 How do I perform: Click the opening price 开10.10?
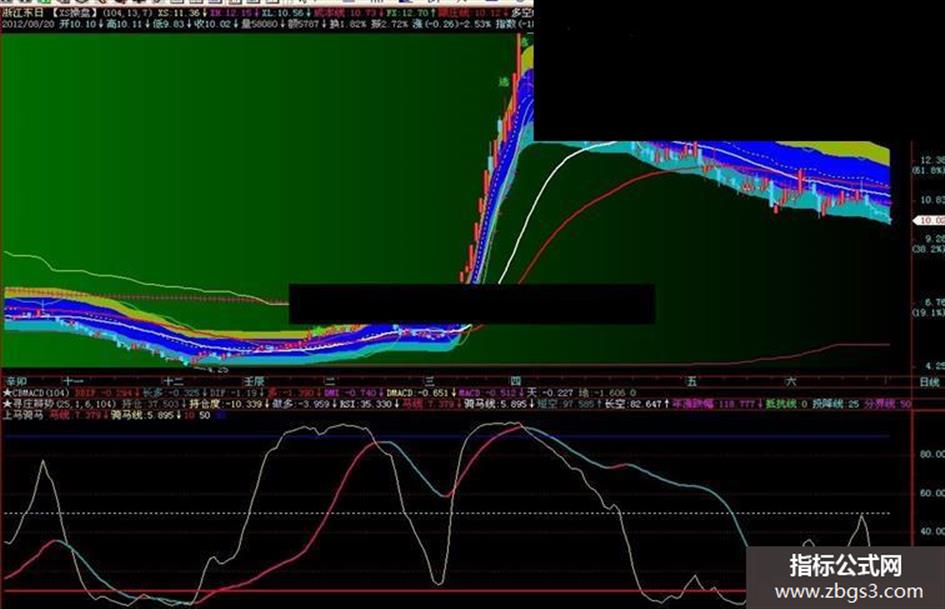(80, 24)
